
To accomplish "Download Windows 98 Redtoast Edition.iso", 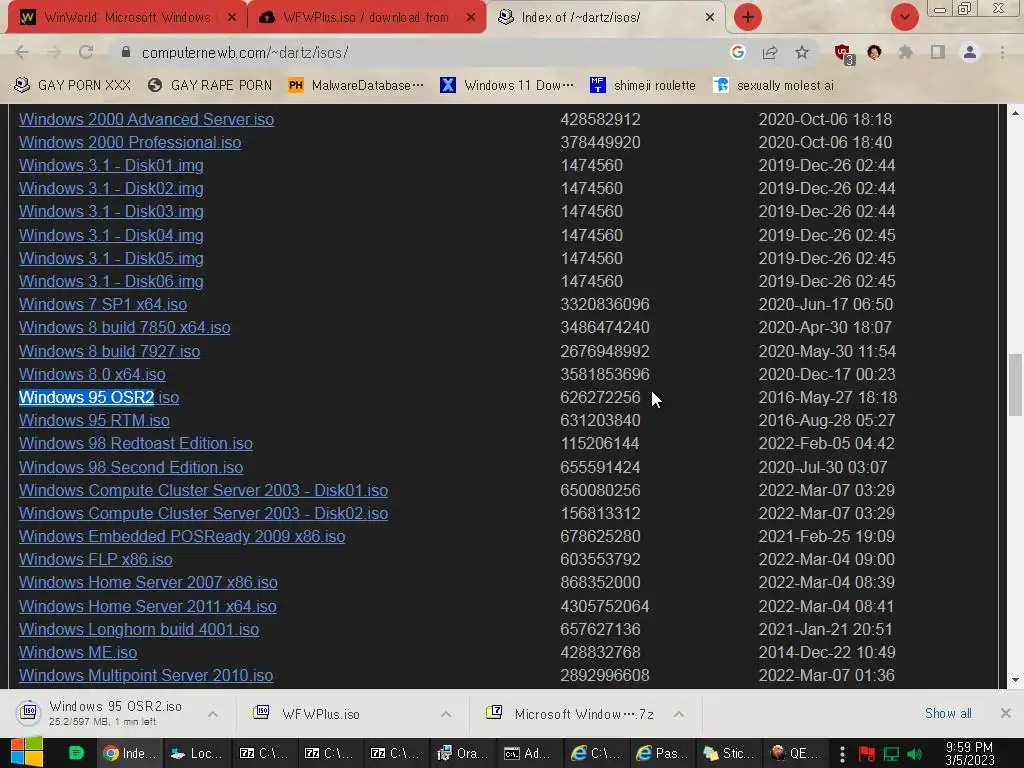I will 136,443.
